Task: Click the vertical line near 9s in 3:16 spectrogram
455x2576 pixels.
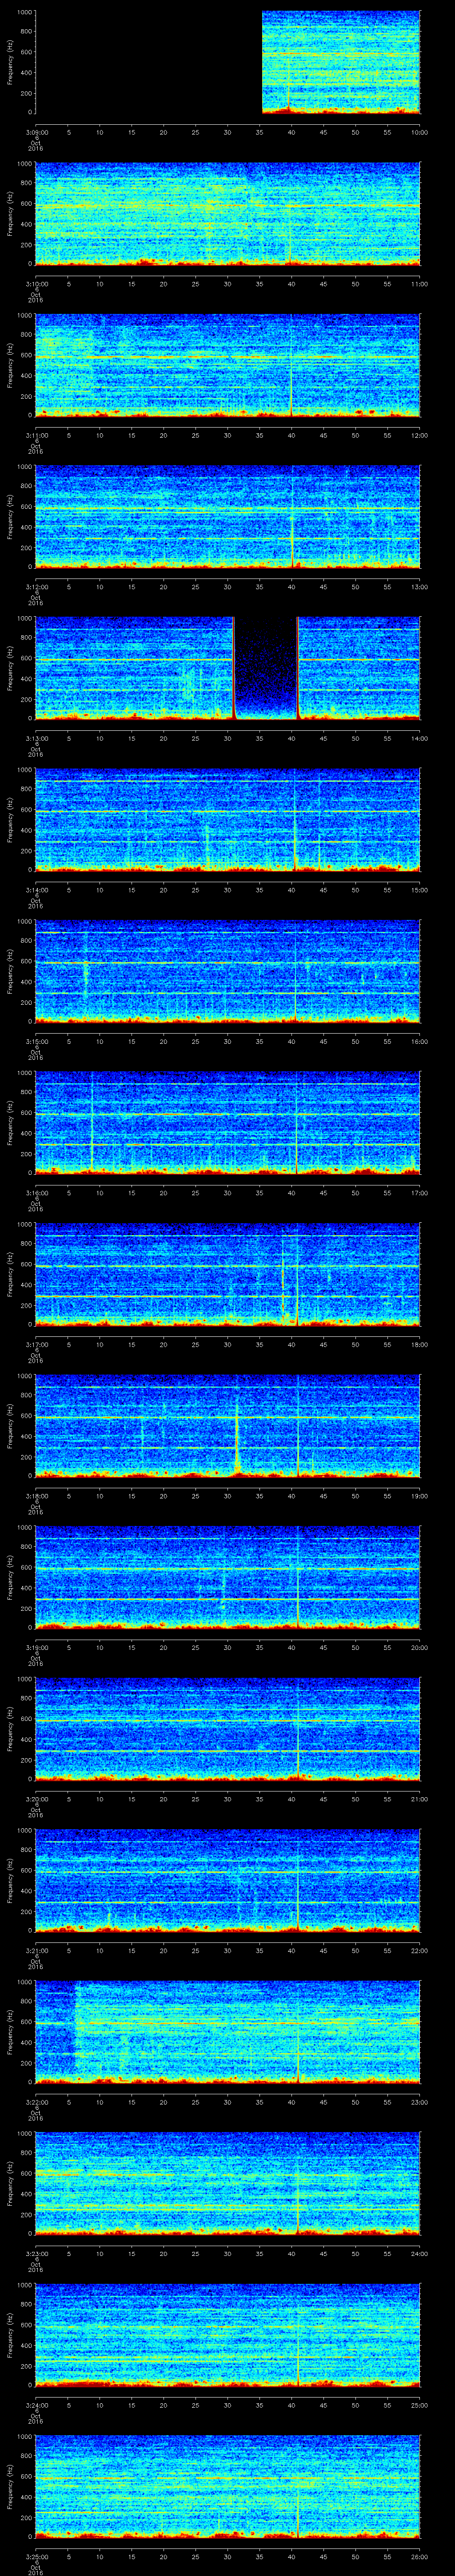Action: [x=92, y=1122]
